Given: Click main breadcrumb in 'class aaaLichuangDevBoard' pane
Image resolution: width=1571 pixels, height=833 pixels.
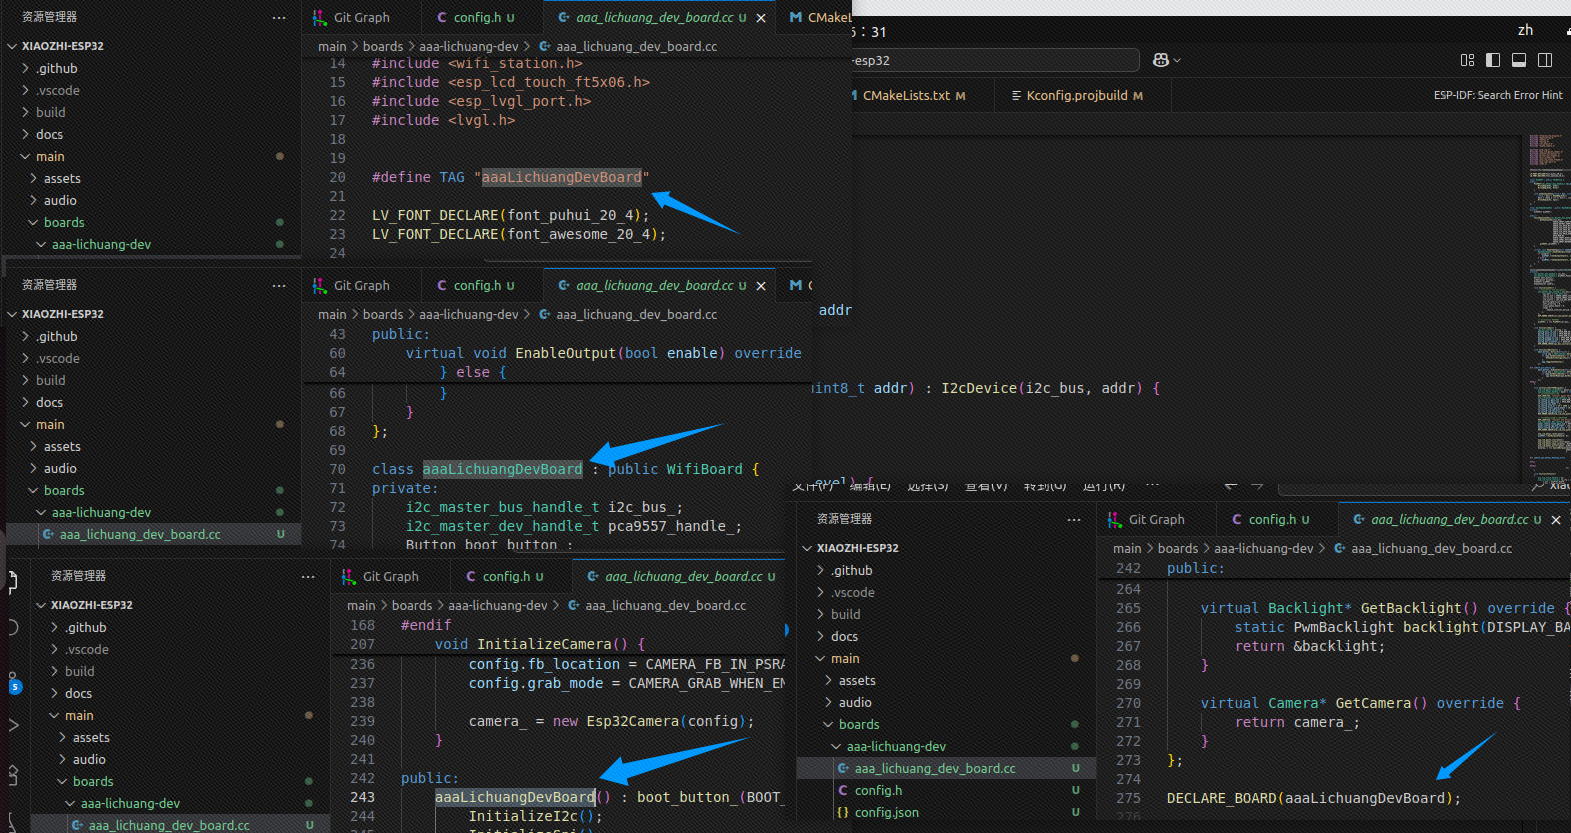Looking at the screenshot, I should [332, 314].
